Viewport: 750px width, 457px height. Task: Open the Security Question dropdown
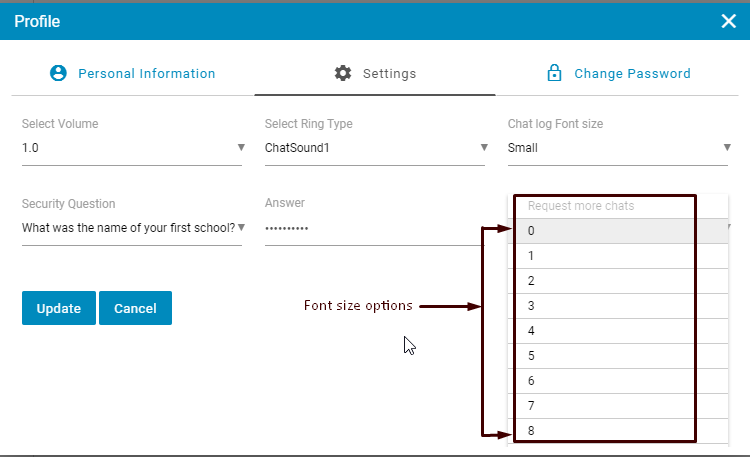(132, 226)
